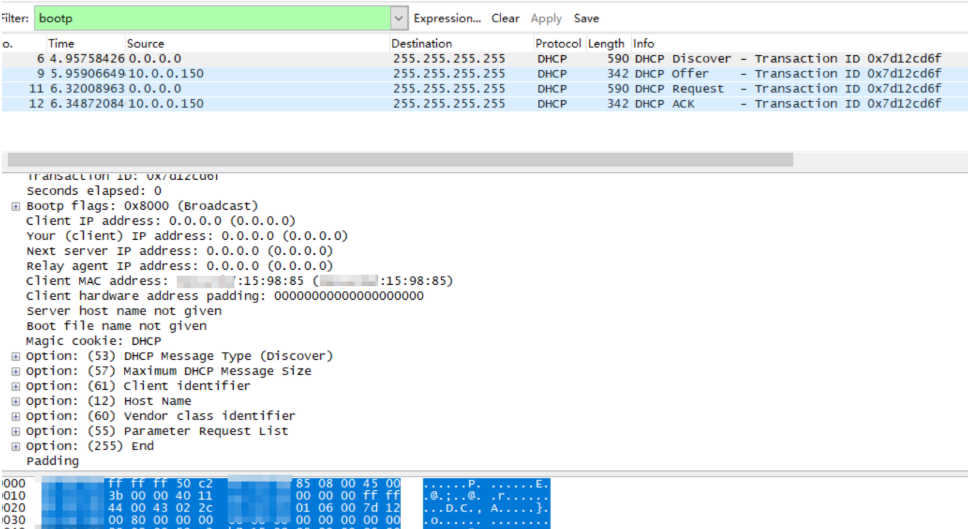Click the 0000 offset row in hex pane
Screen dimensions: 968x529
click(14, 484)
